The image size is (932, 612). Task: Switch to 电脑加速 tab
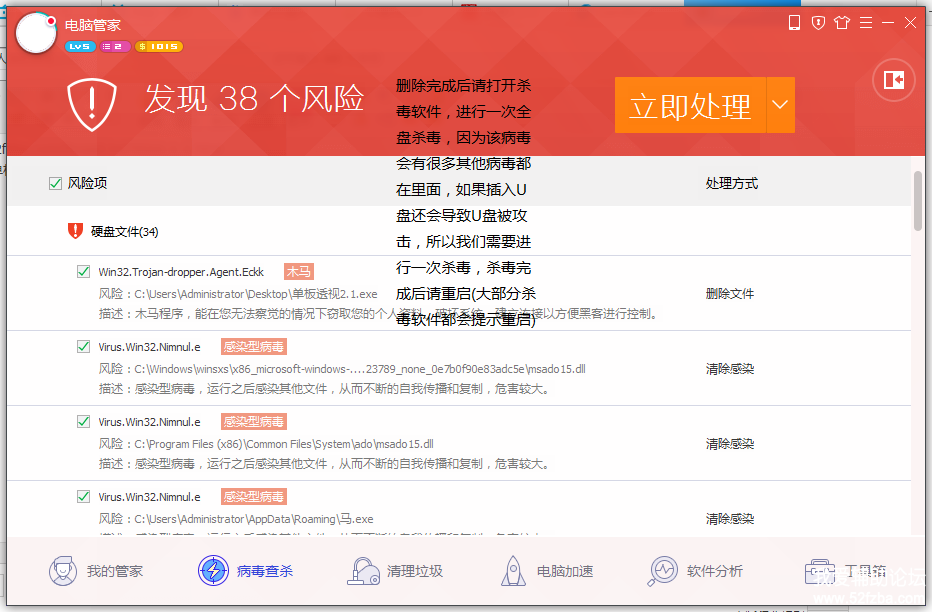(547, 571)
